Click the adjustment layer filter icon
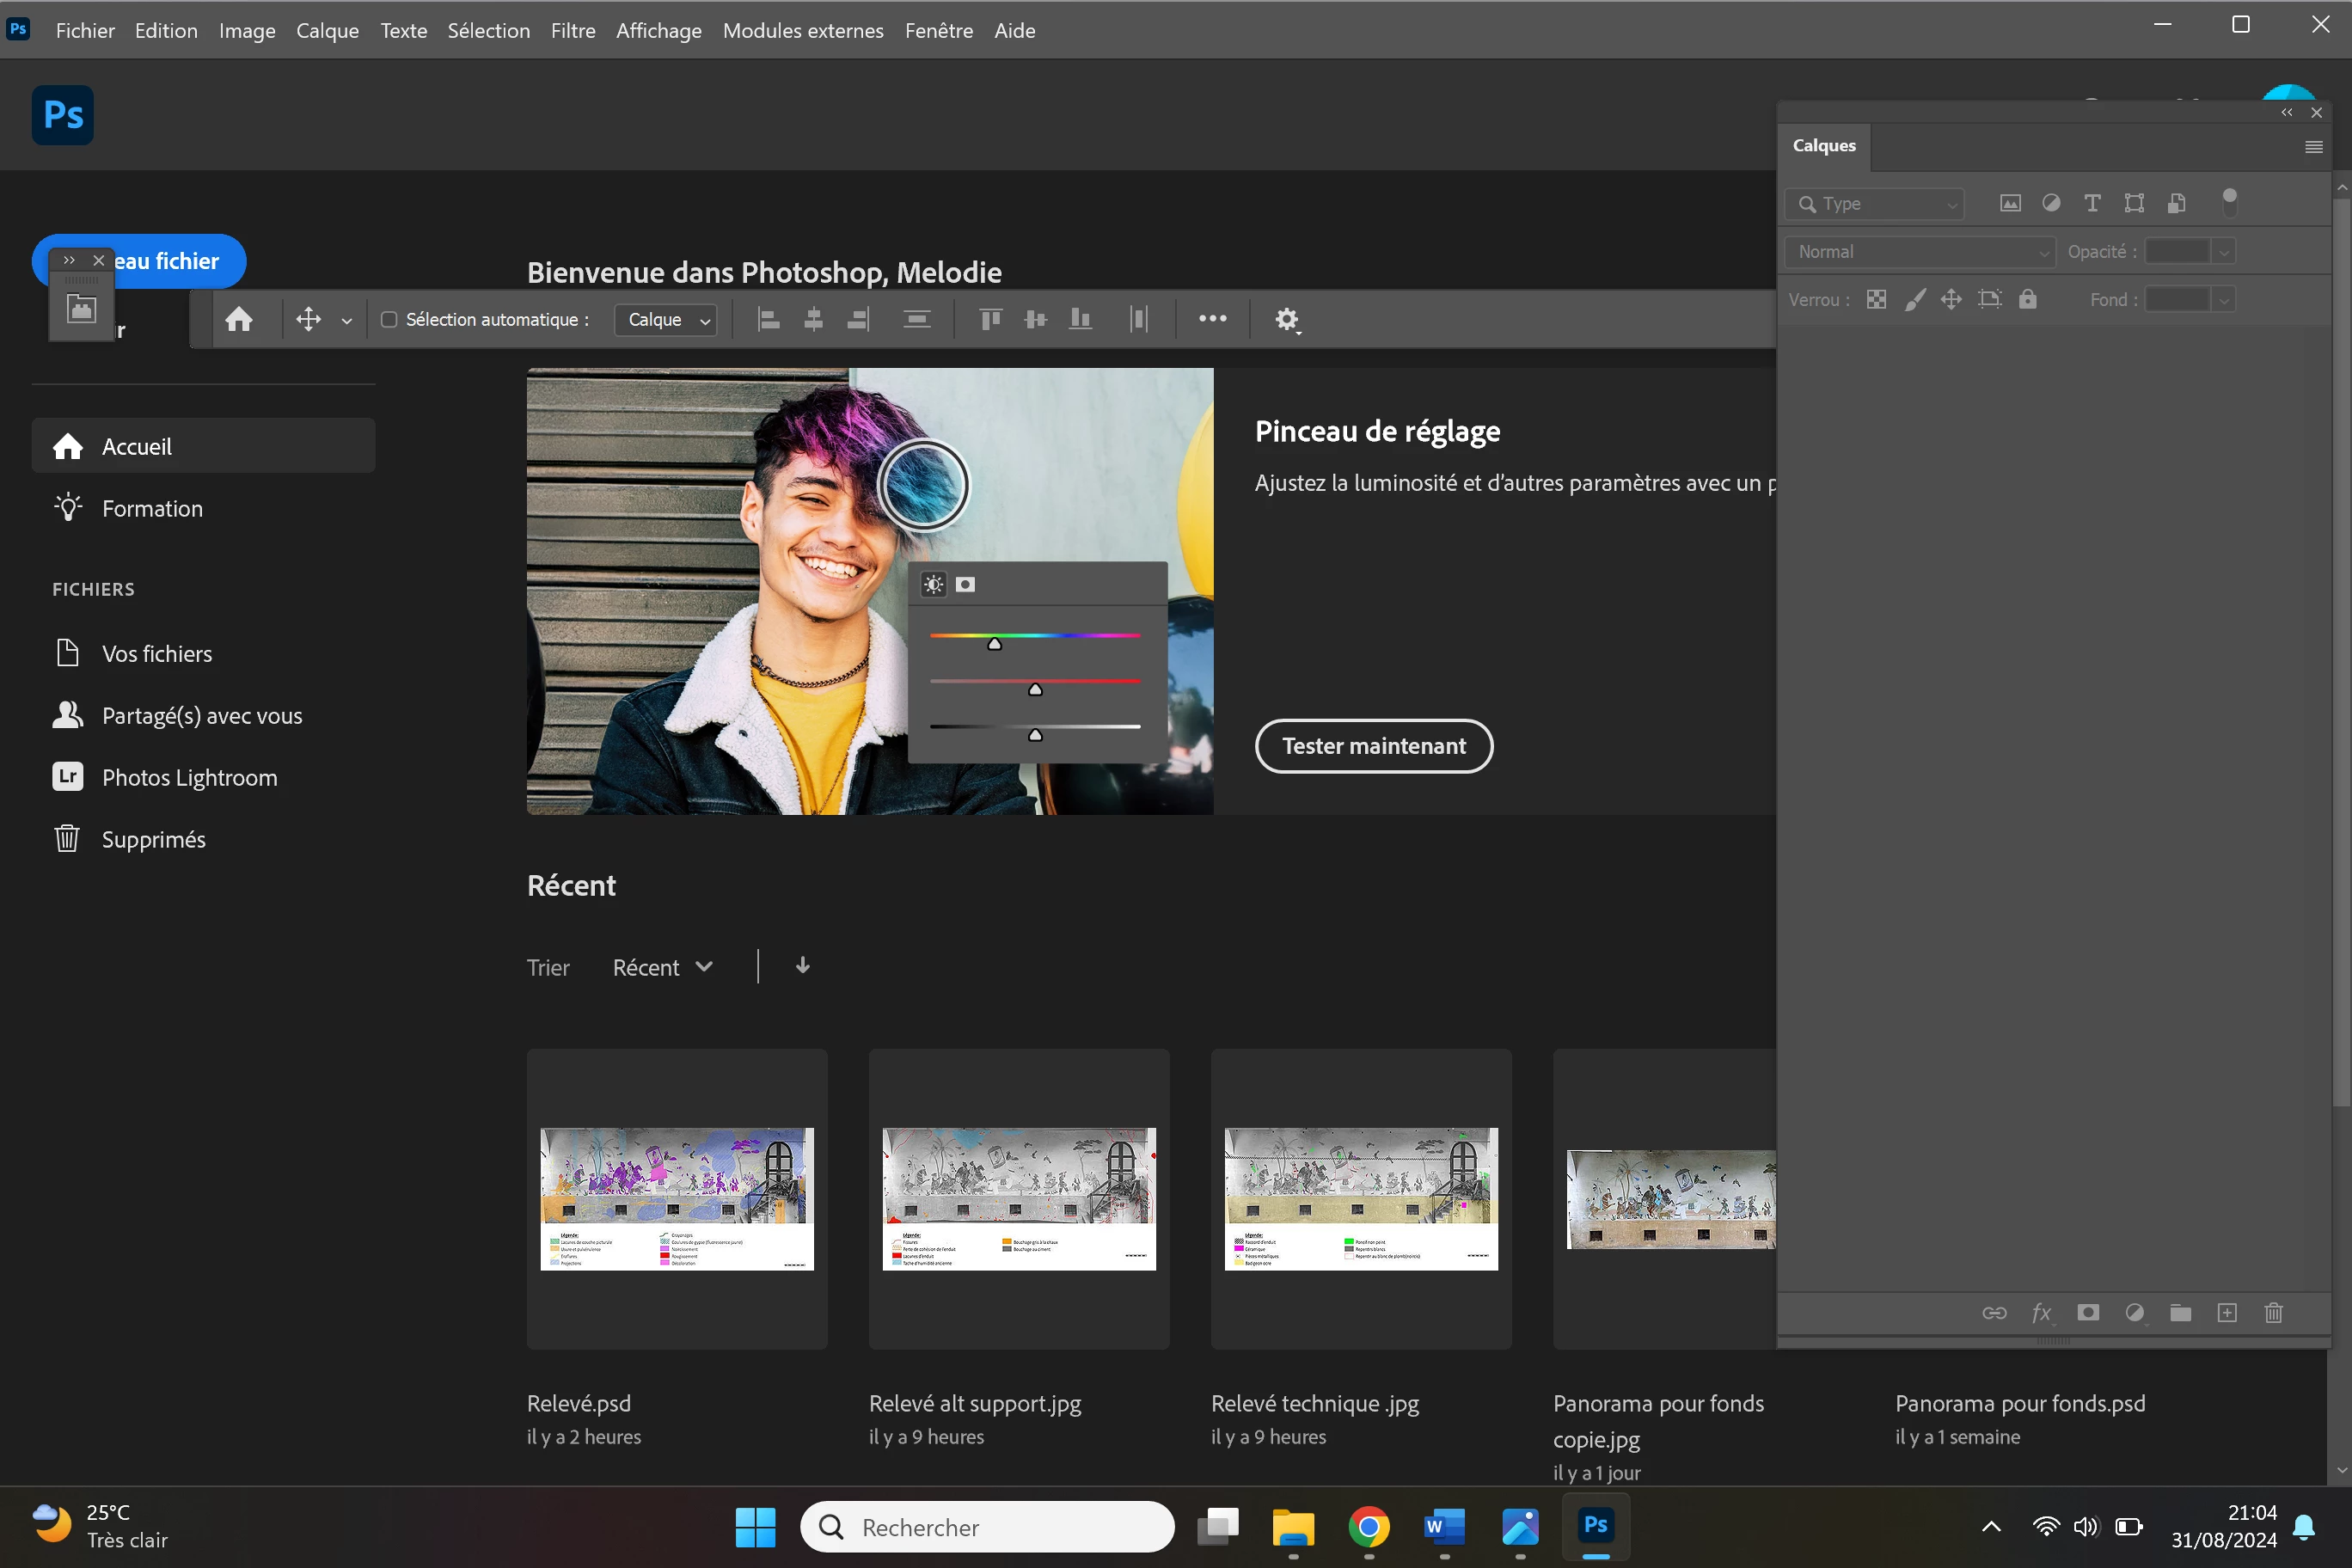 pyautogui.click(x=2050, y=203)
